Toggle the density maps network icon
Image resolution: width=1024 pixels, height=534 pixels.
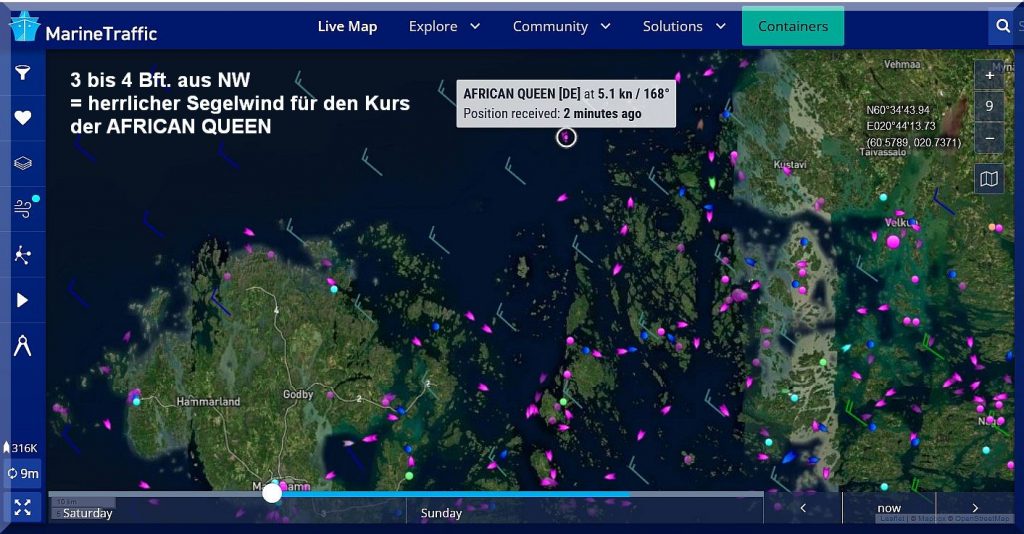pyautogui.click(x=22, y=254)
